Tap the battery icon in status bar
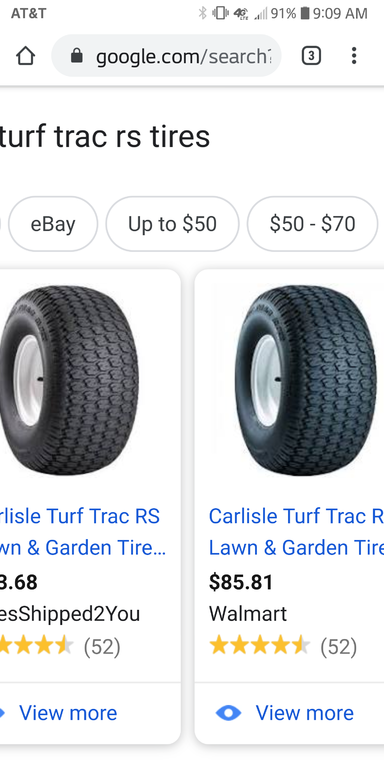384x768 pixels. [x=305, y=13]
